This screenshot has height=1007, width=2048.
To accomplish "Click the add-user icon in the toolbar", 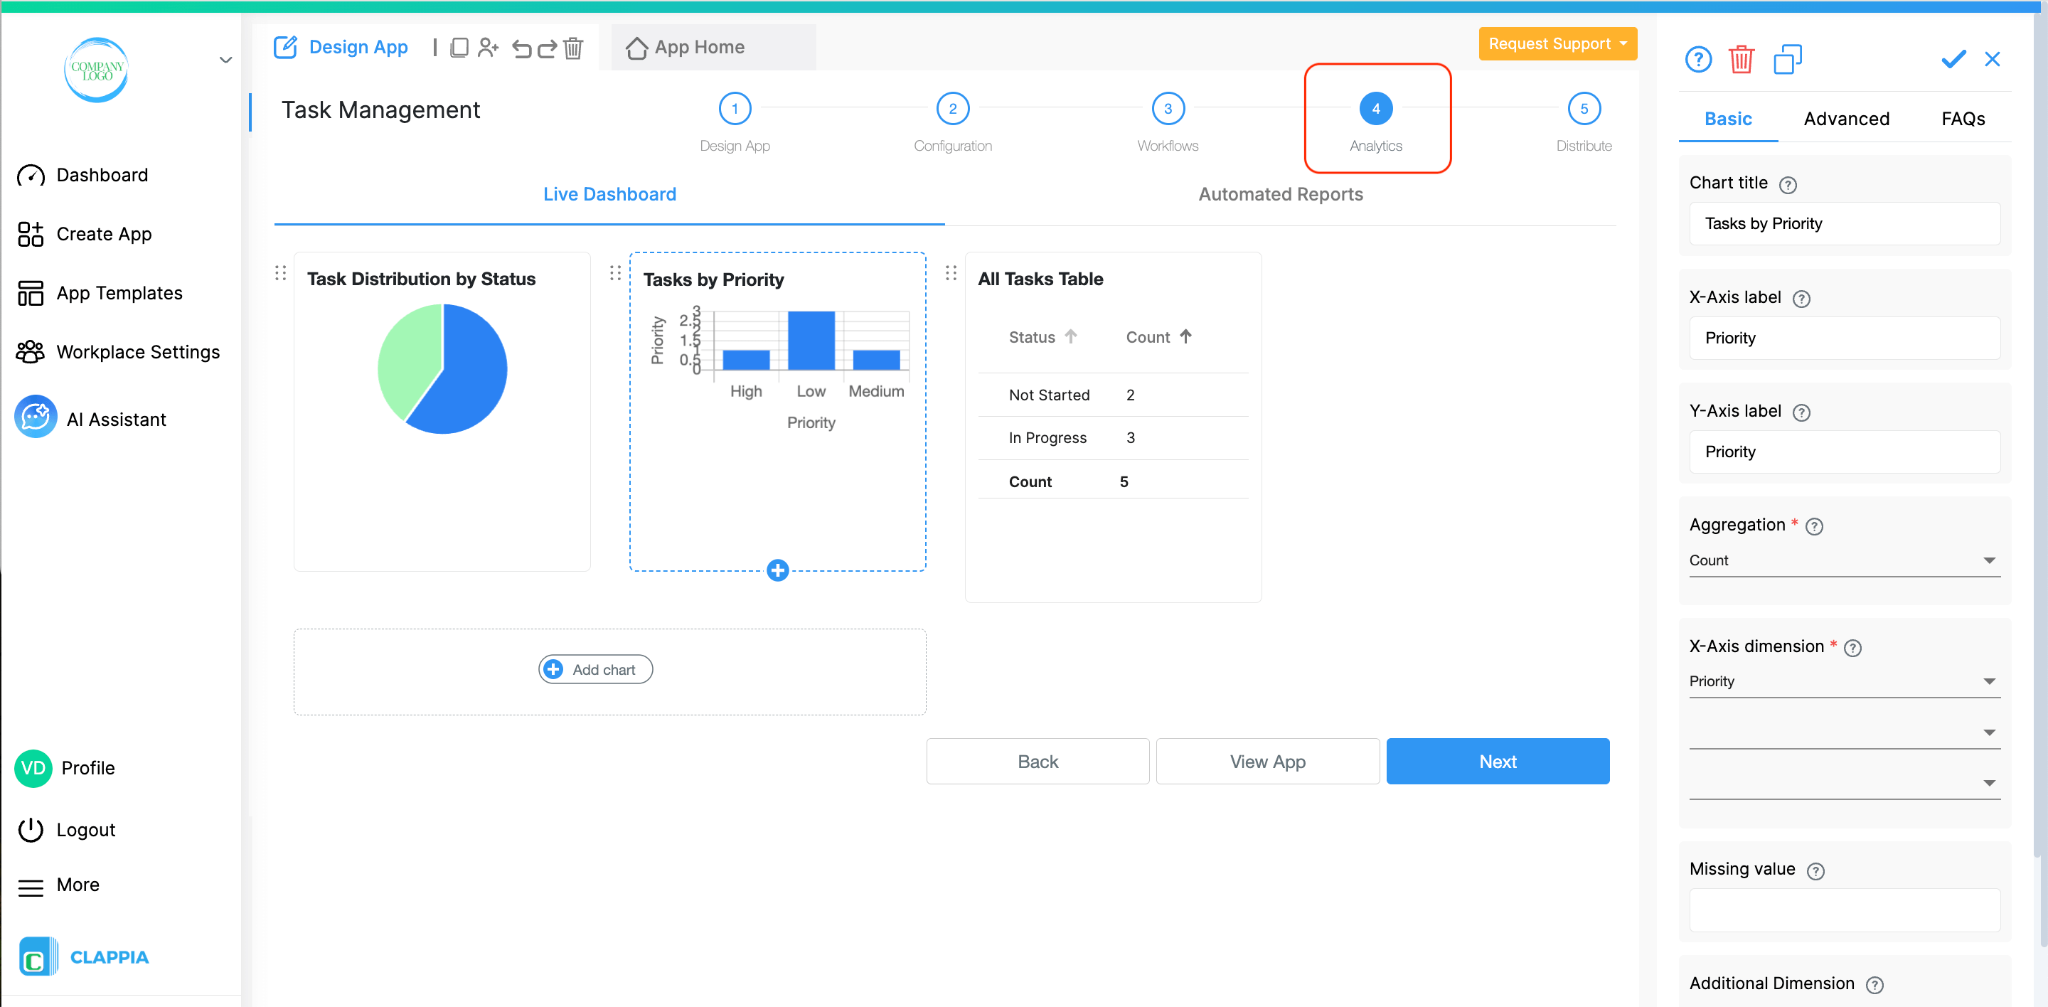I will (488, 47).
